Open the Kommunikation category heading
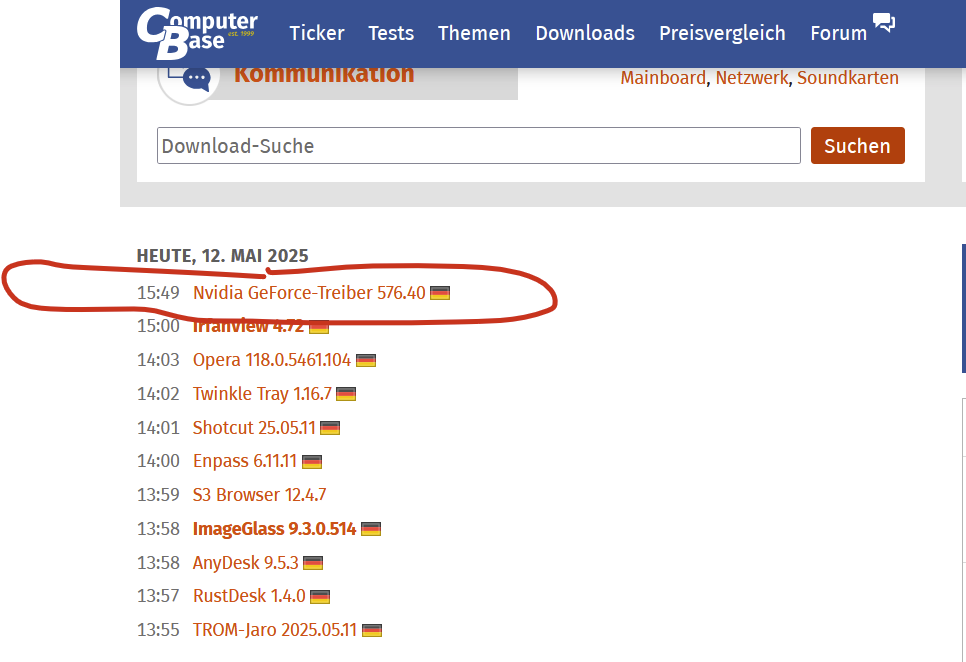Image resolution: width=966 pixels, height=662 pixels. tap(324, 75)
